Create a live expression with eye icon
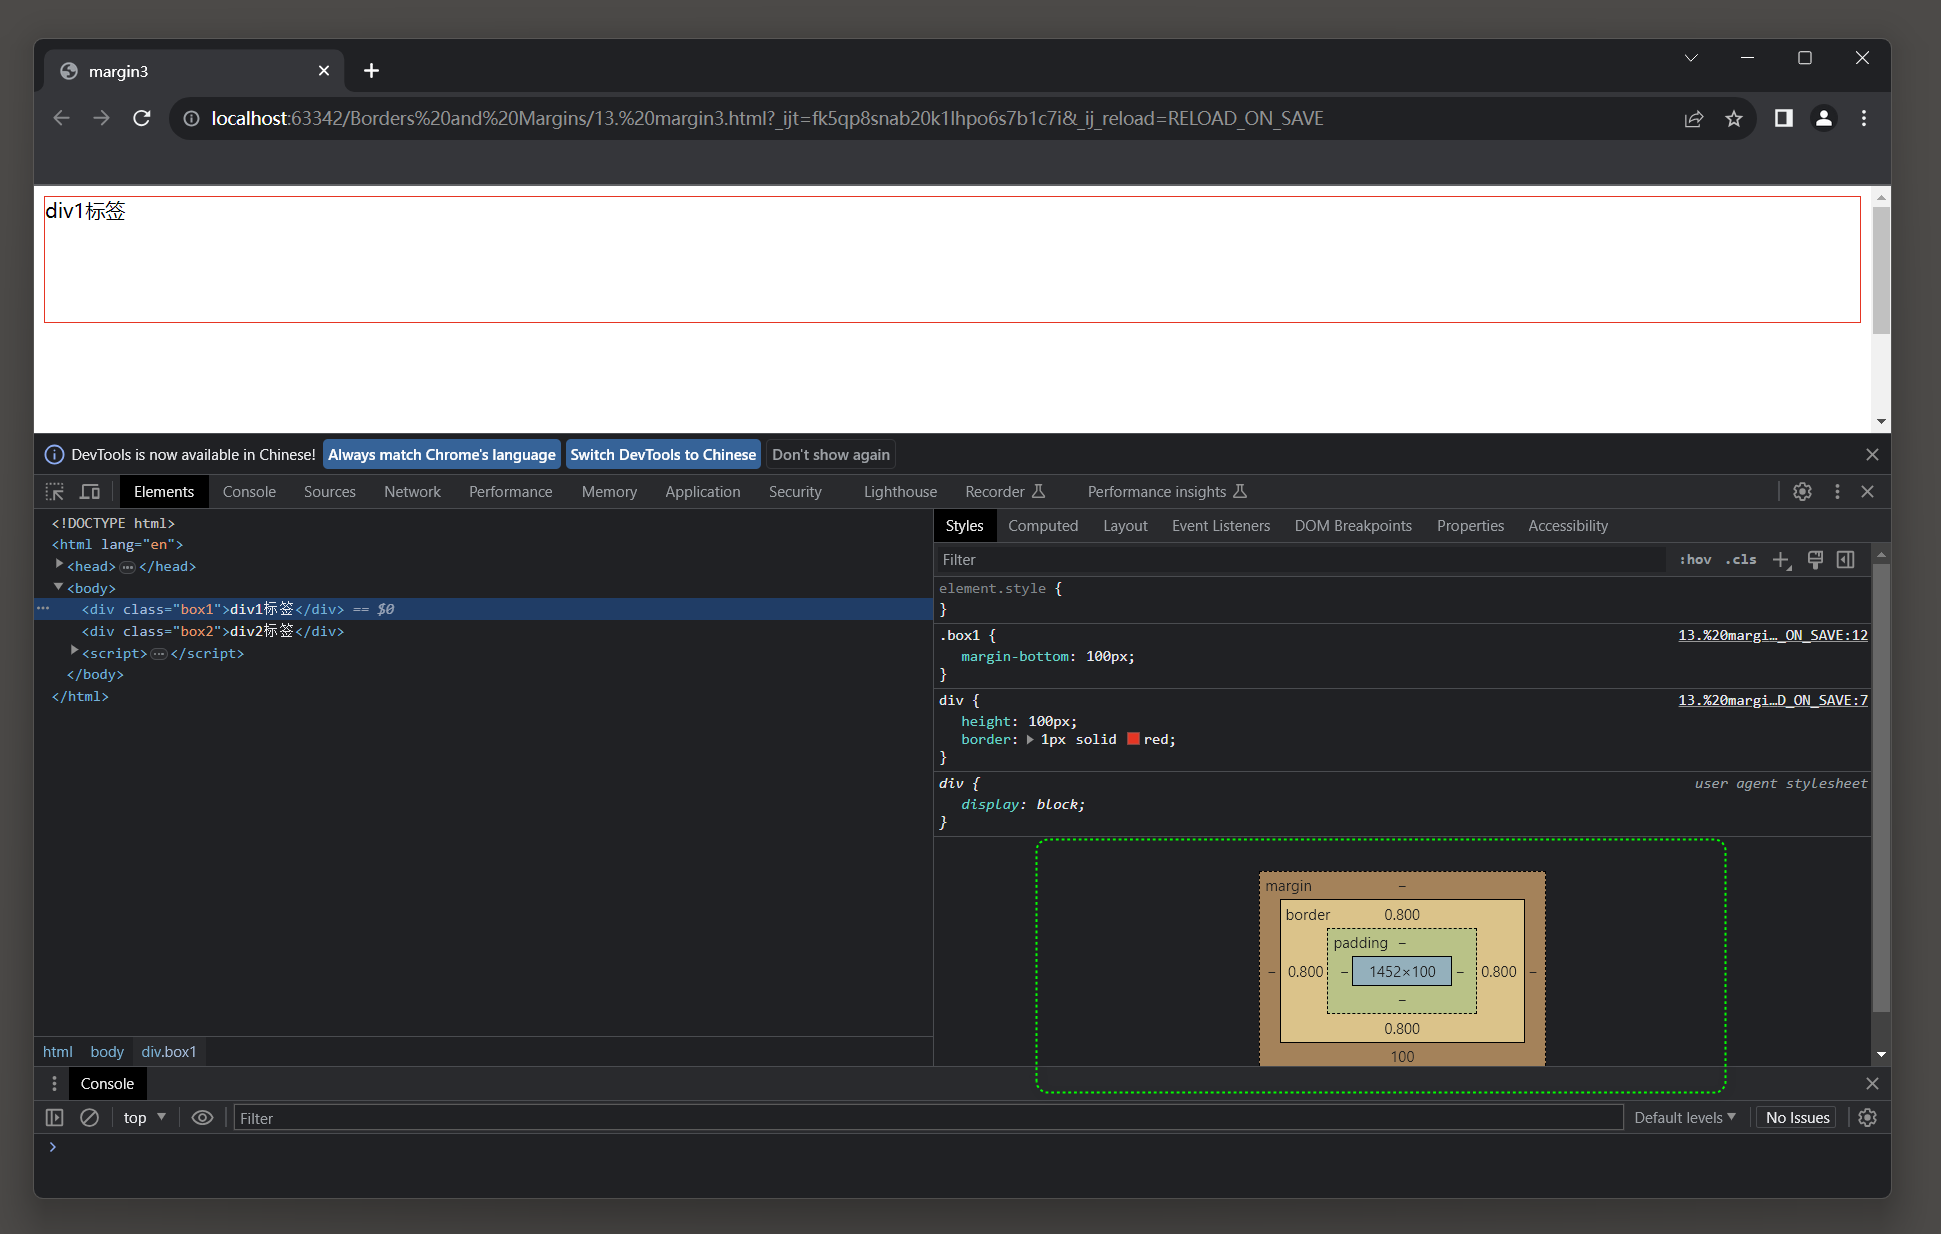 (x=202, y=1118)
